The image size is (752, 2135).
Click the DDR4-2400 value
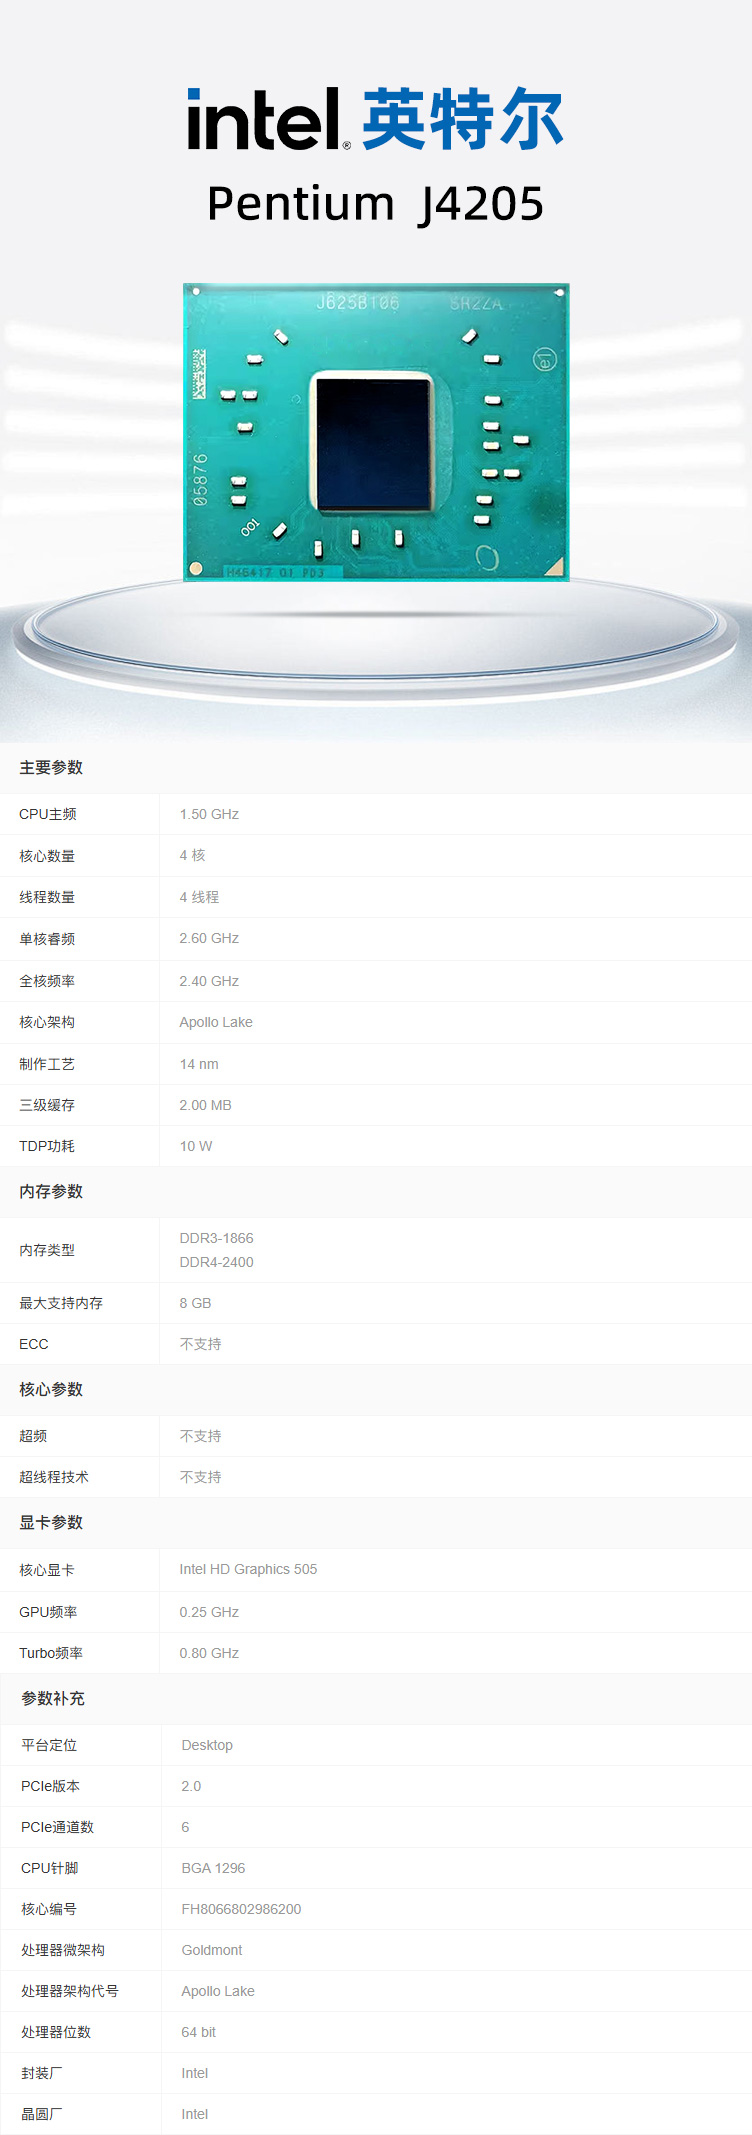click(x=216, y=1262)
